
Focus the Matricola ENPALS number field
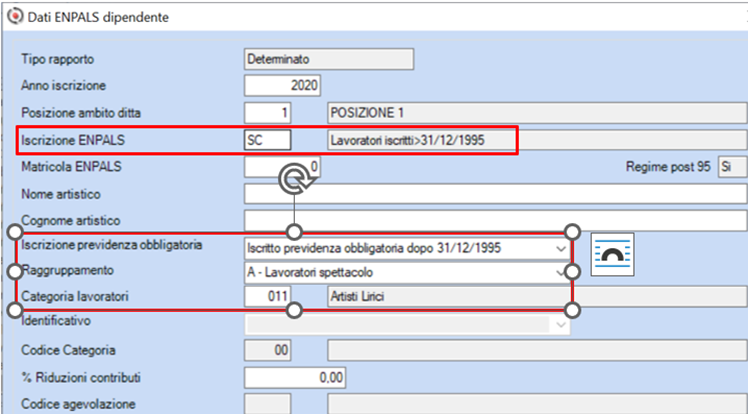pyautogui.click(x=282, y=167)
